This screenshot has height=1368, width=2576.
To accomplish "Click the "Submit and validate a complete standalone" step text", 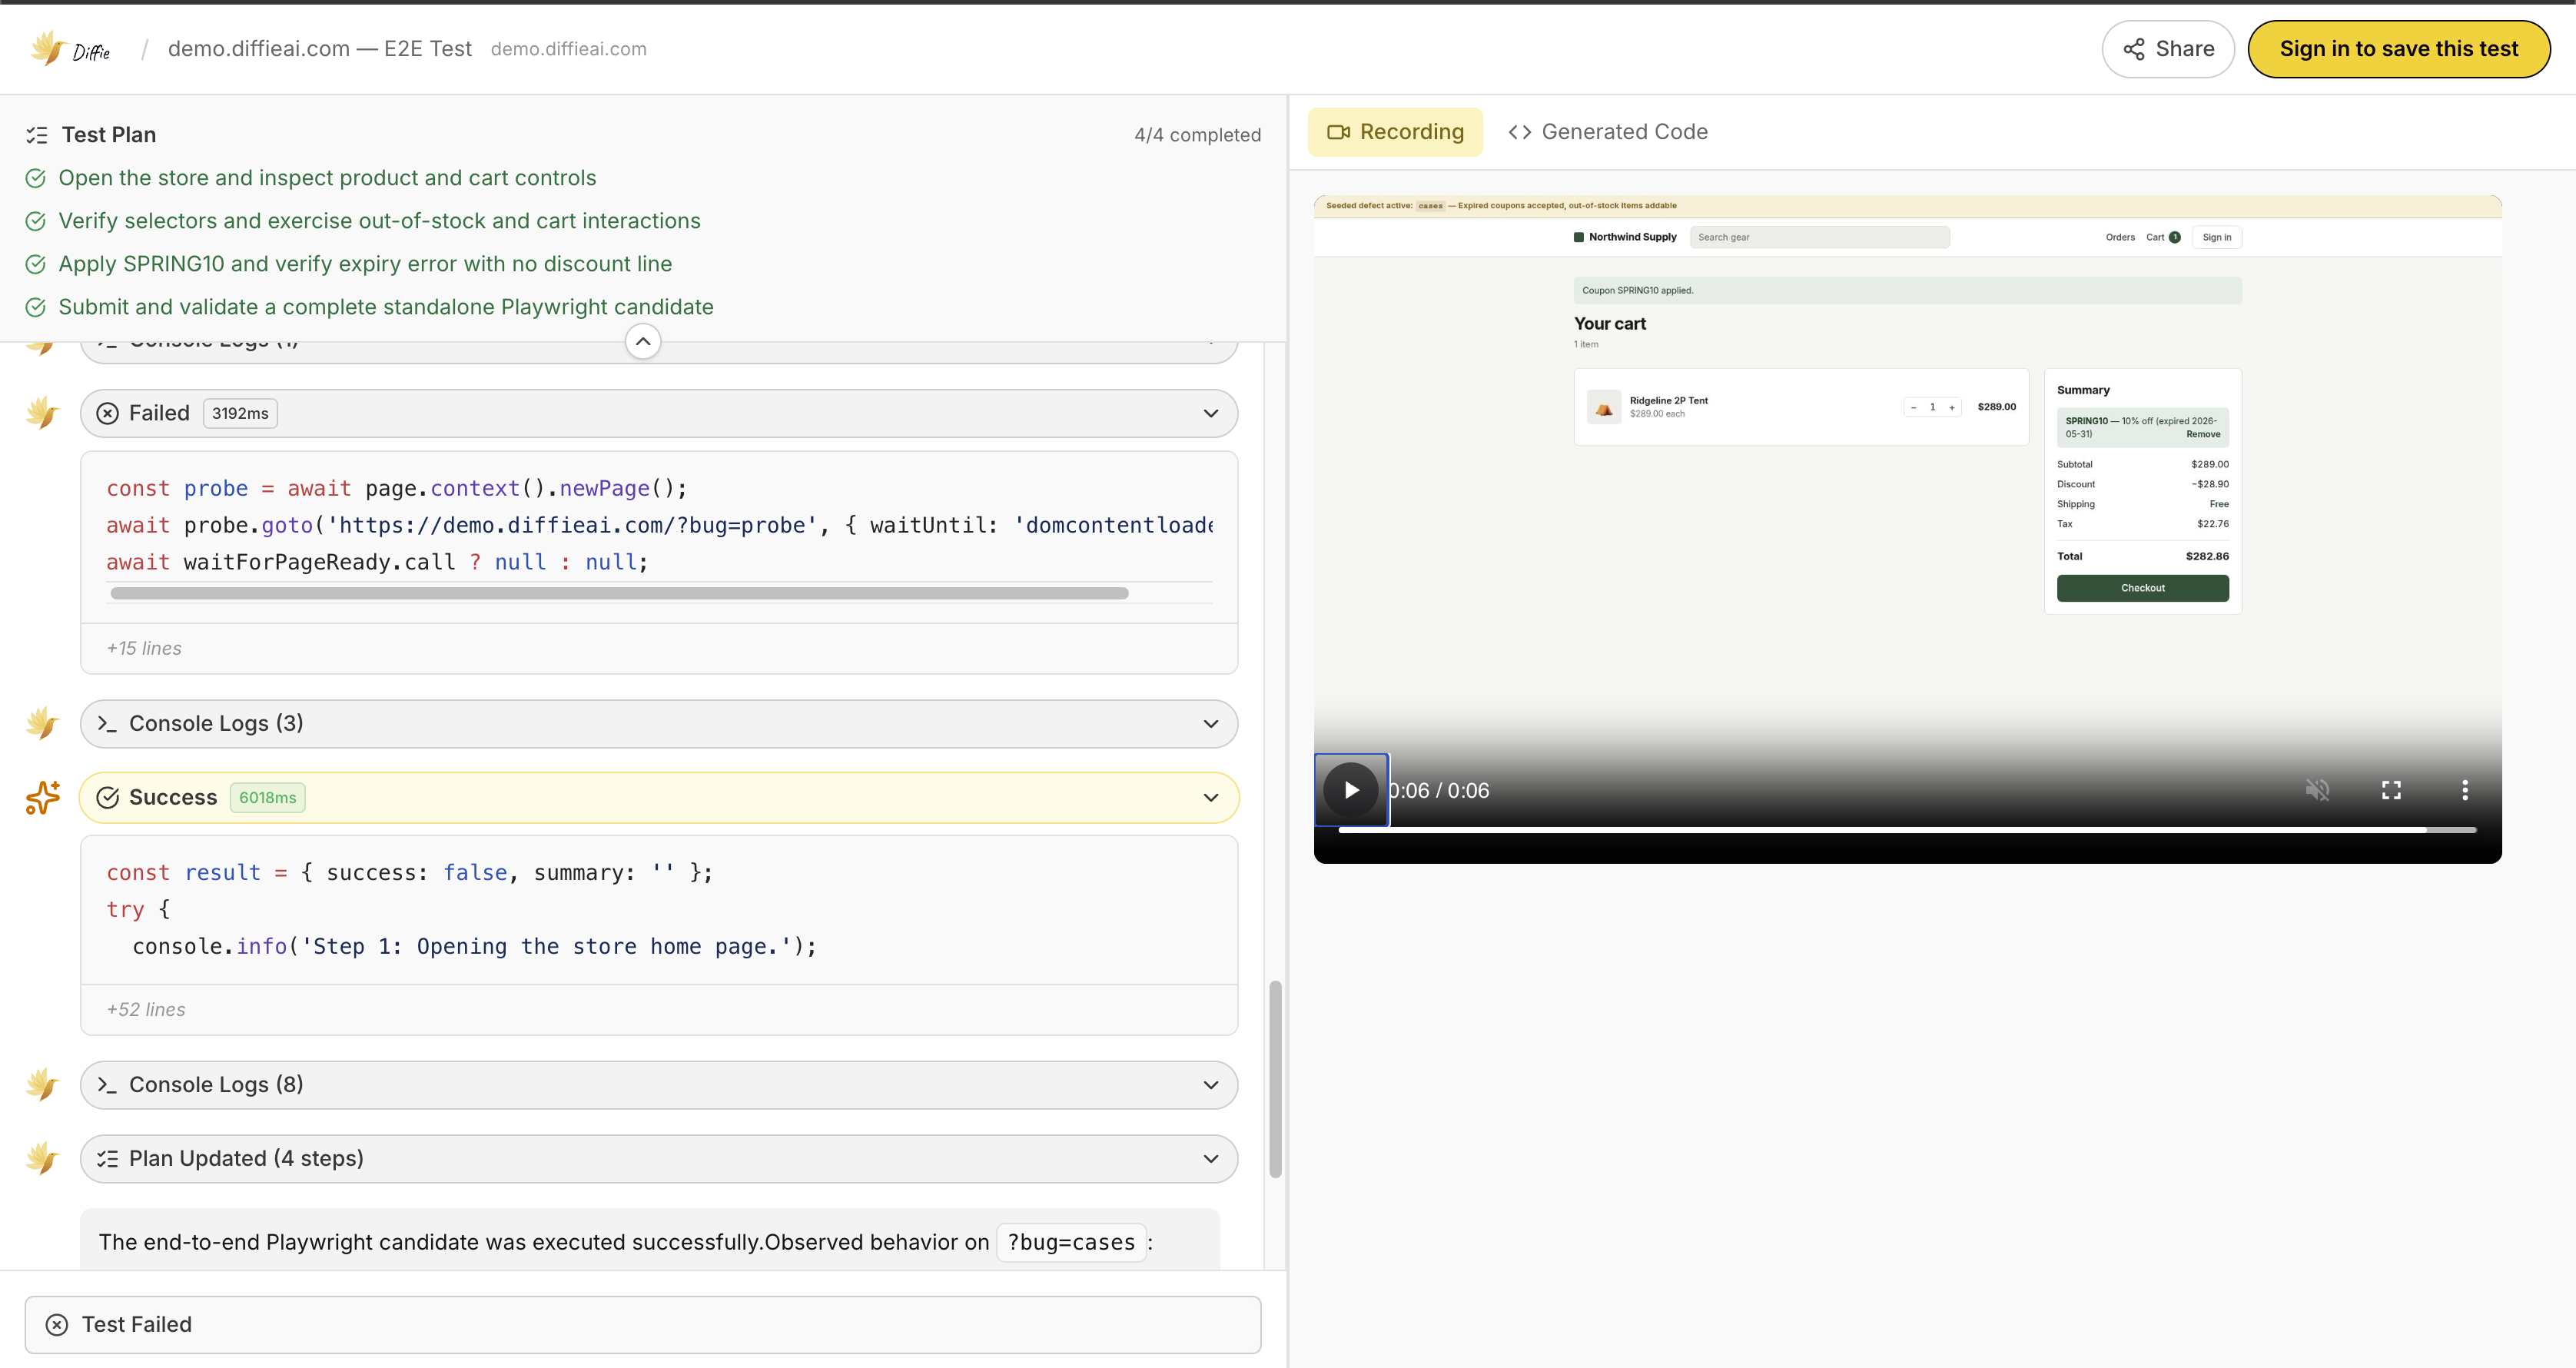I will pos(386,307).
